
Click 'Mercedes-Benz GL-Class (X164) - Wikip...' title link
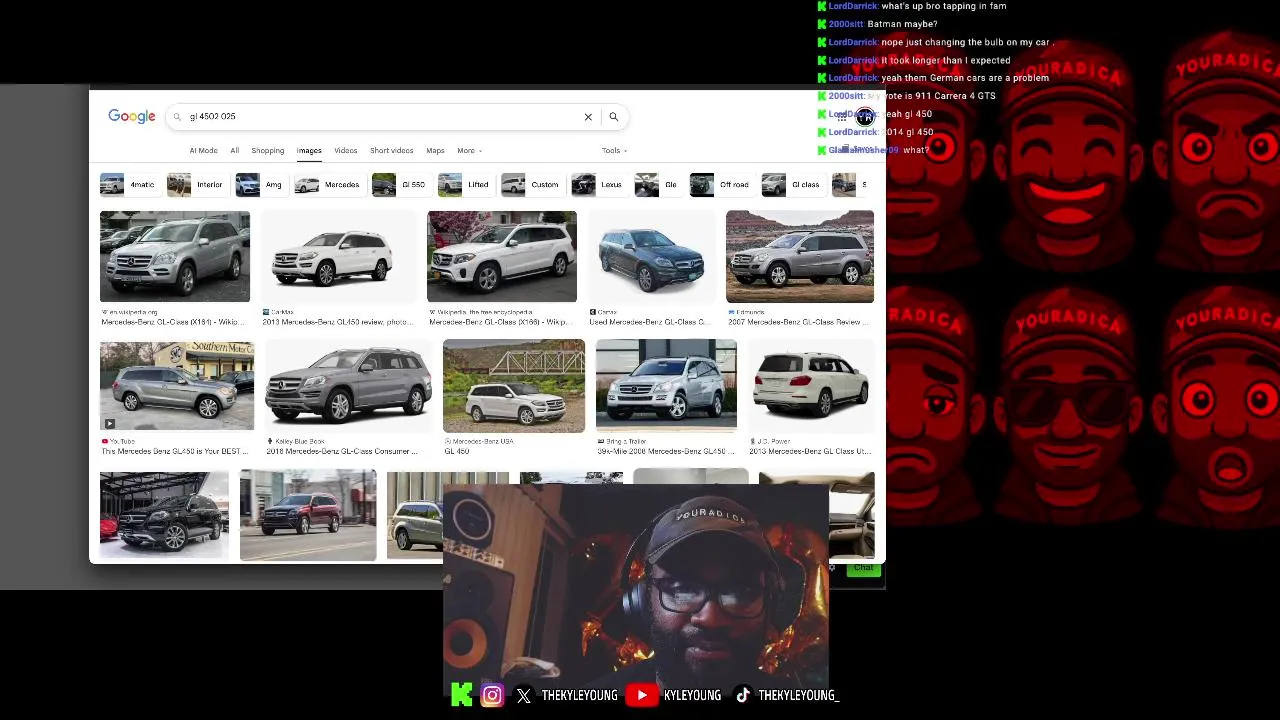tap(171, 323)
